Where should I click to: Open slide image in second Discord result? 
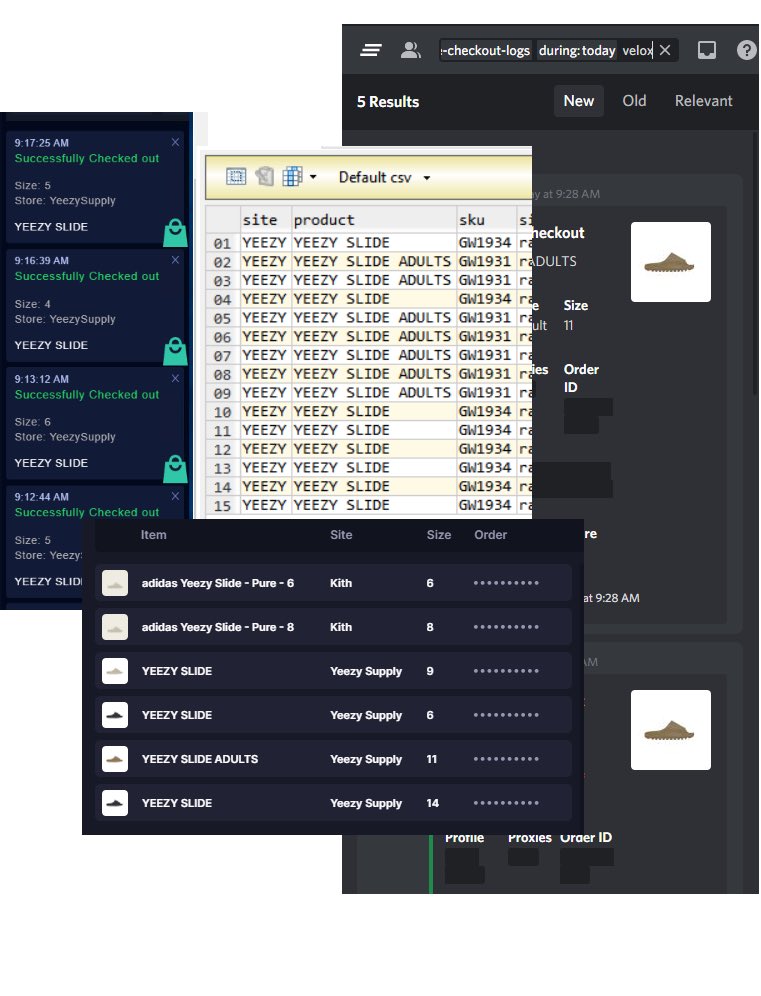pyautogui.click(x=671, y=730)
